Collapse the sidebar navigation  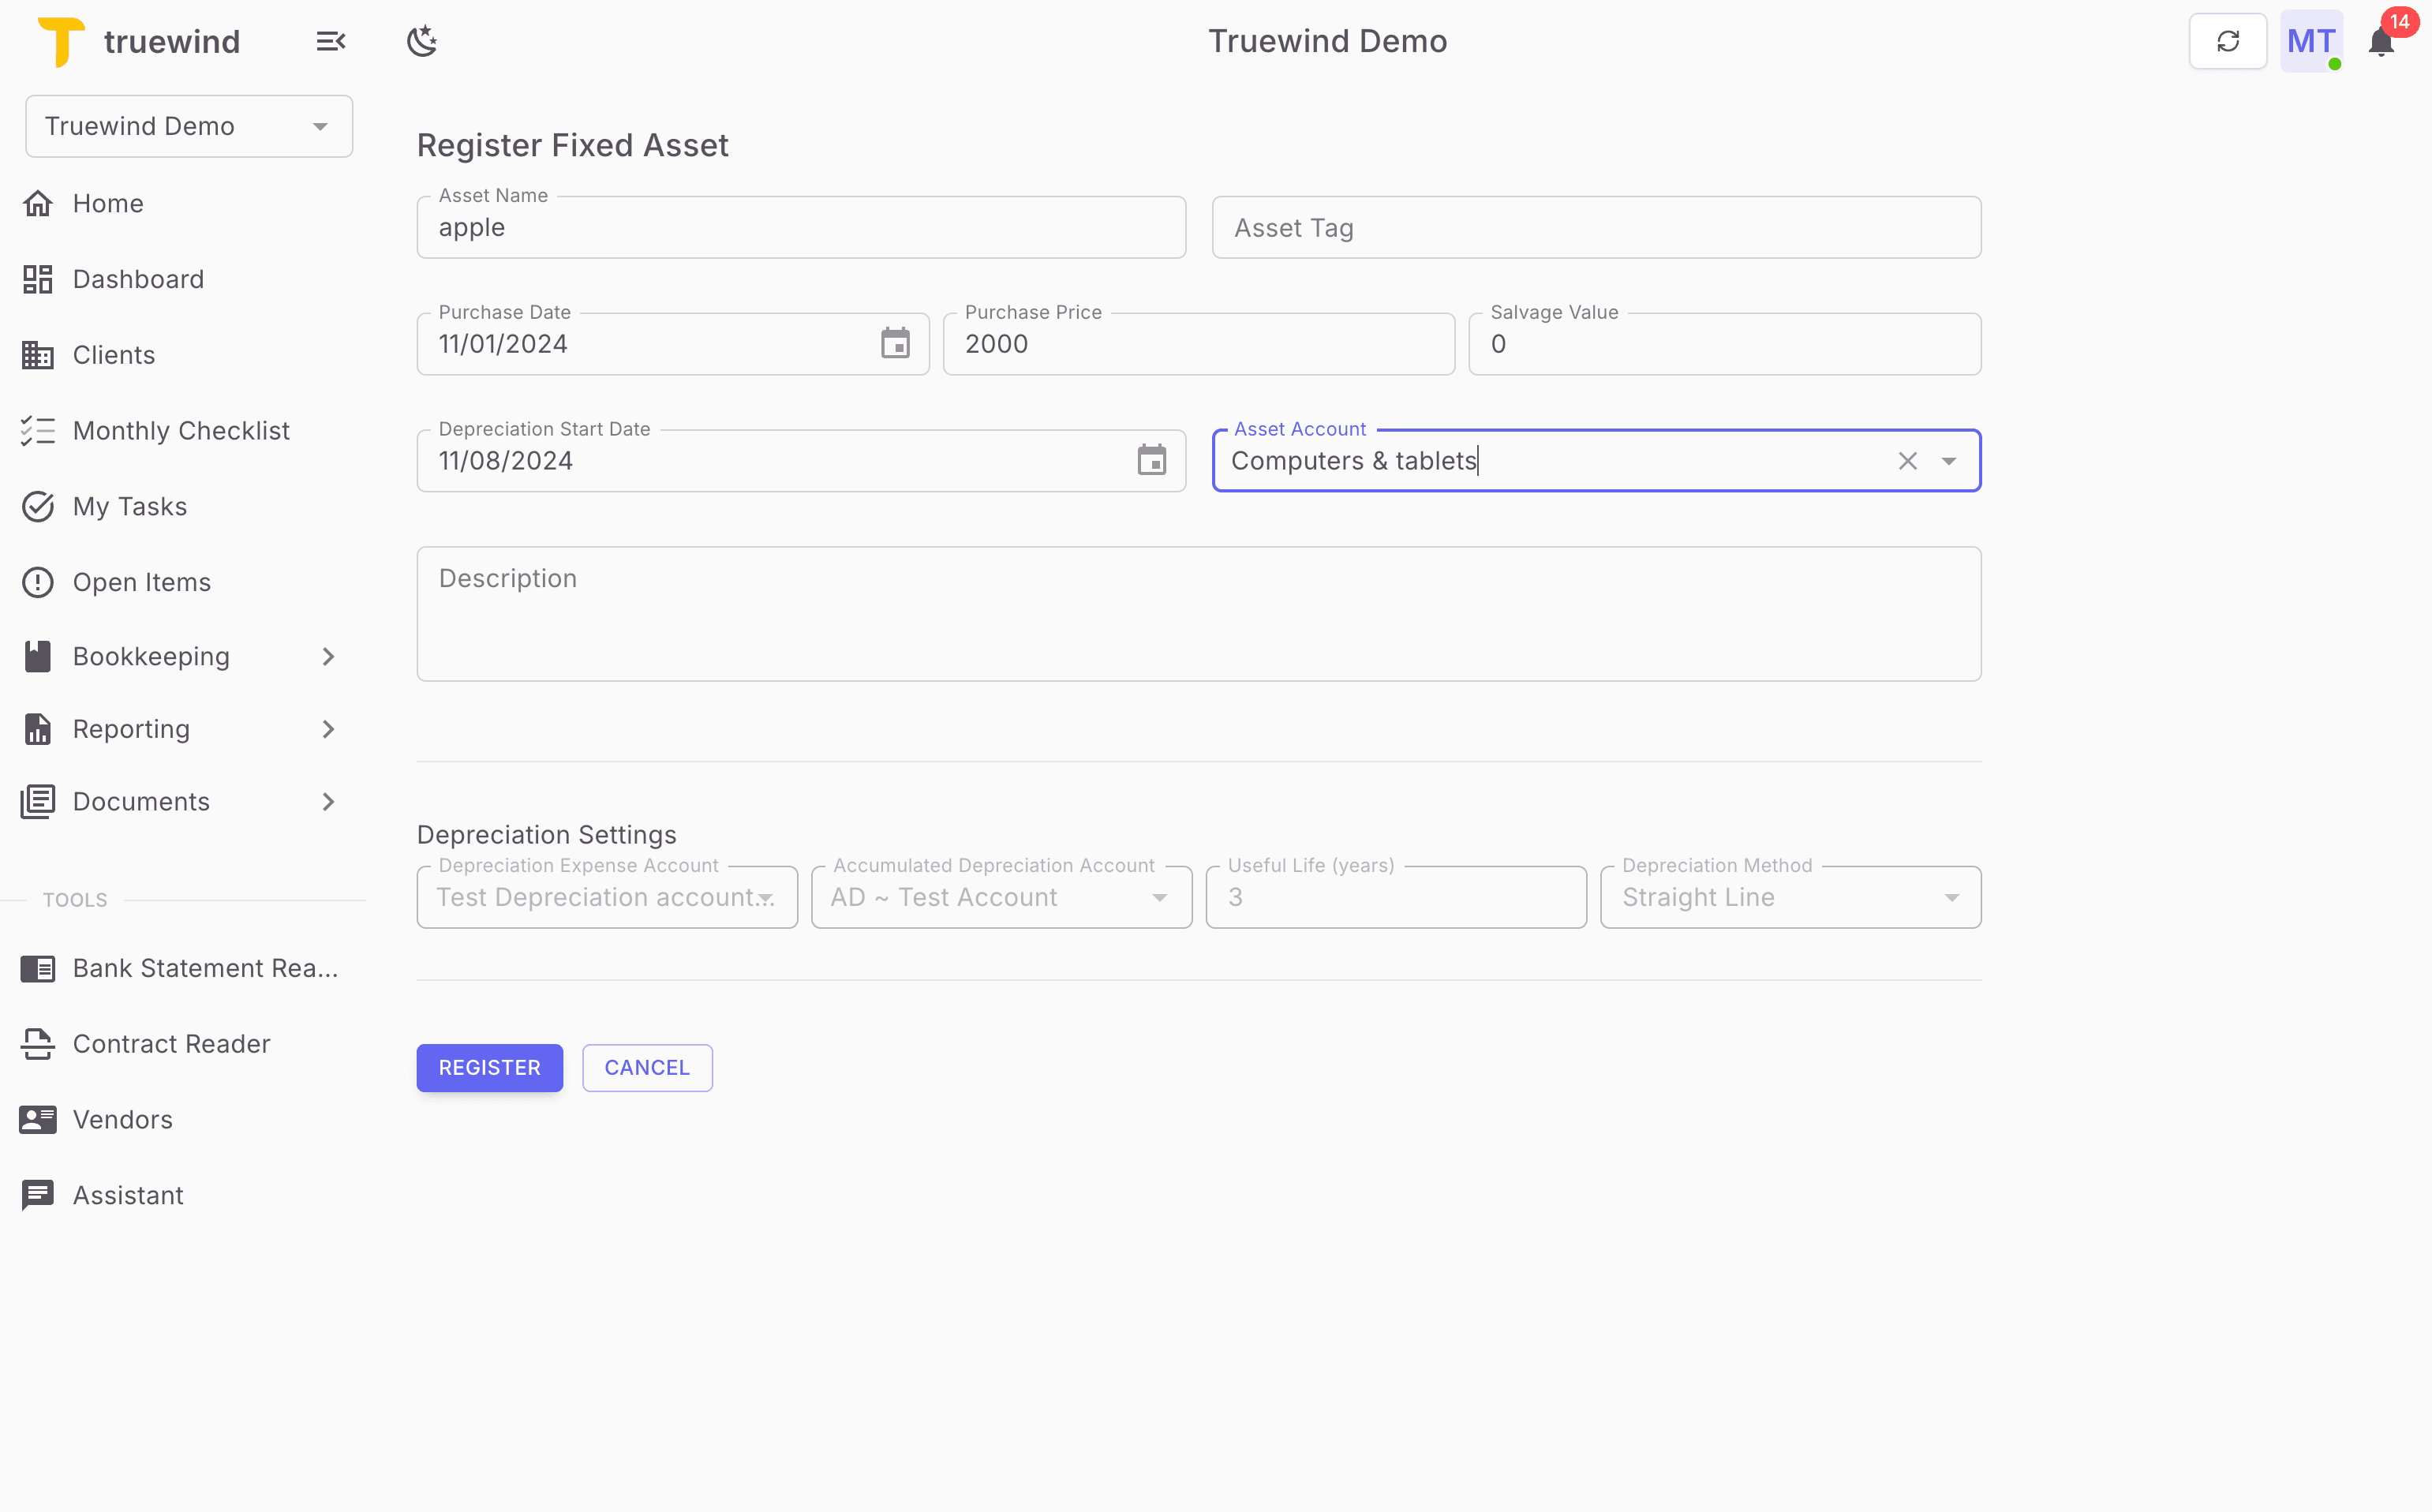click(x=330, y=41)
